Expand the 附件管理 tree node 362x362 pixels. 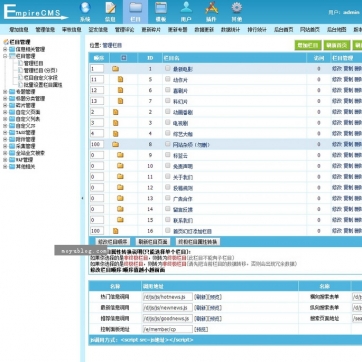point(5,139)
